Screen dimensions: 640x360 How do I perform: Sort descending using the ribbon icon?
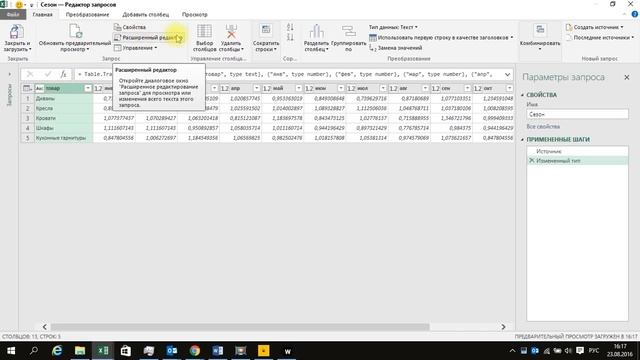tap(290, 37)
